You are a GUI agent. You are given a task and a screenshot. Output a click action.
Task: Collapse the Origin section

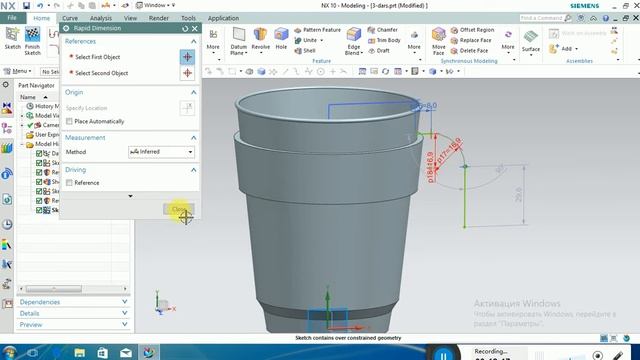[x=193, y=92]
